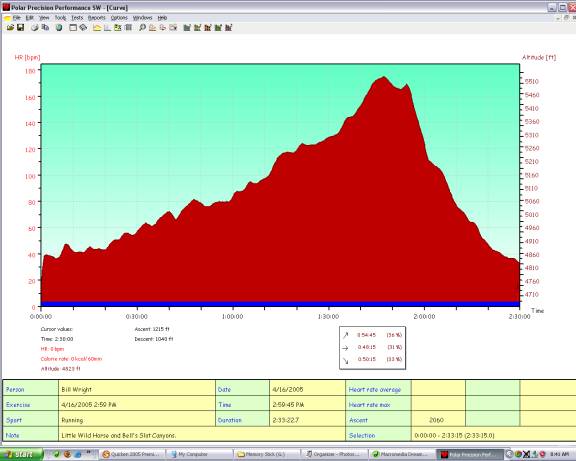576x461 pixels.
Task: Open the Windows menu
Action: 142,18
